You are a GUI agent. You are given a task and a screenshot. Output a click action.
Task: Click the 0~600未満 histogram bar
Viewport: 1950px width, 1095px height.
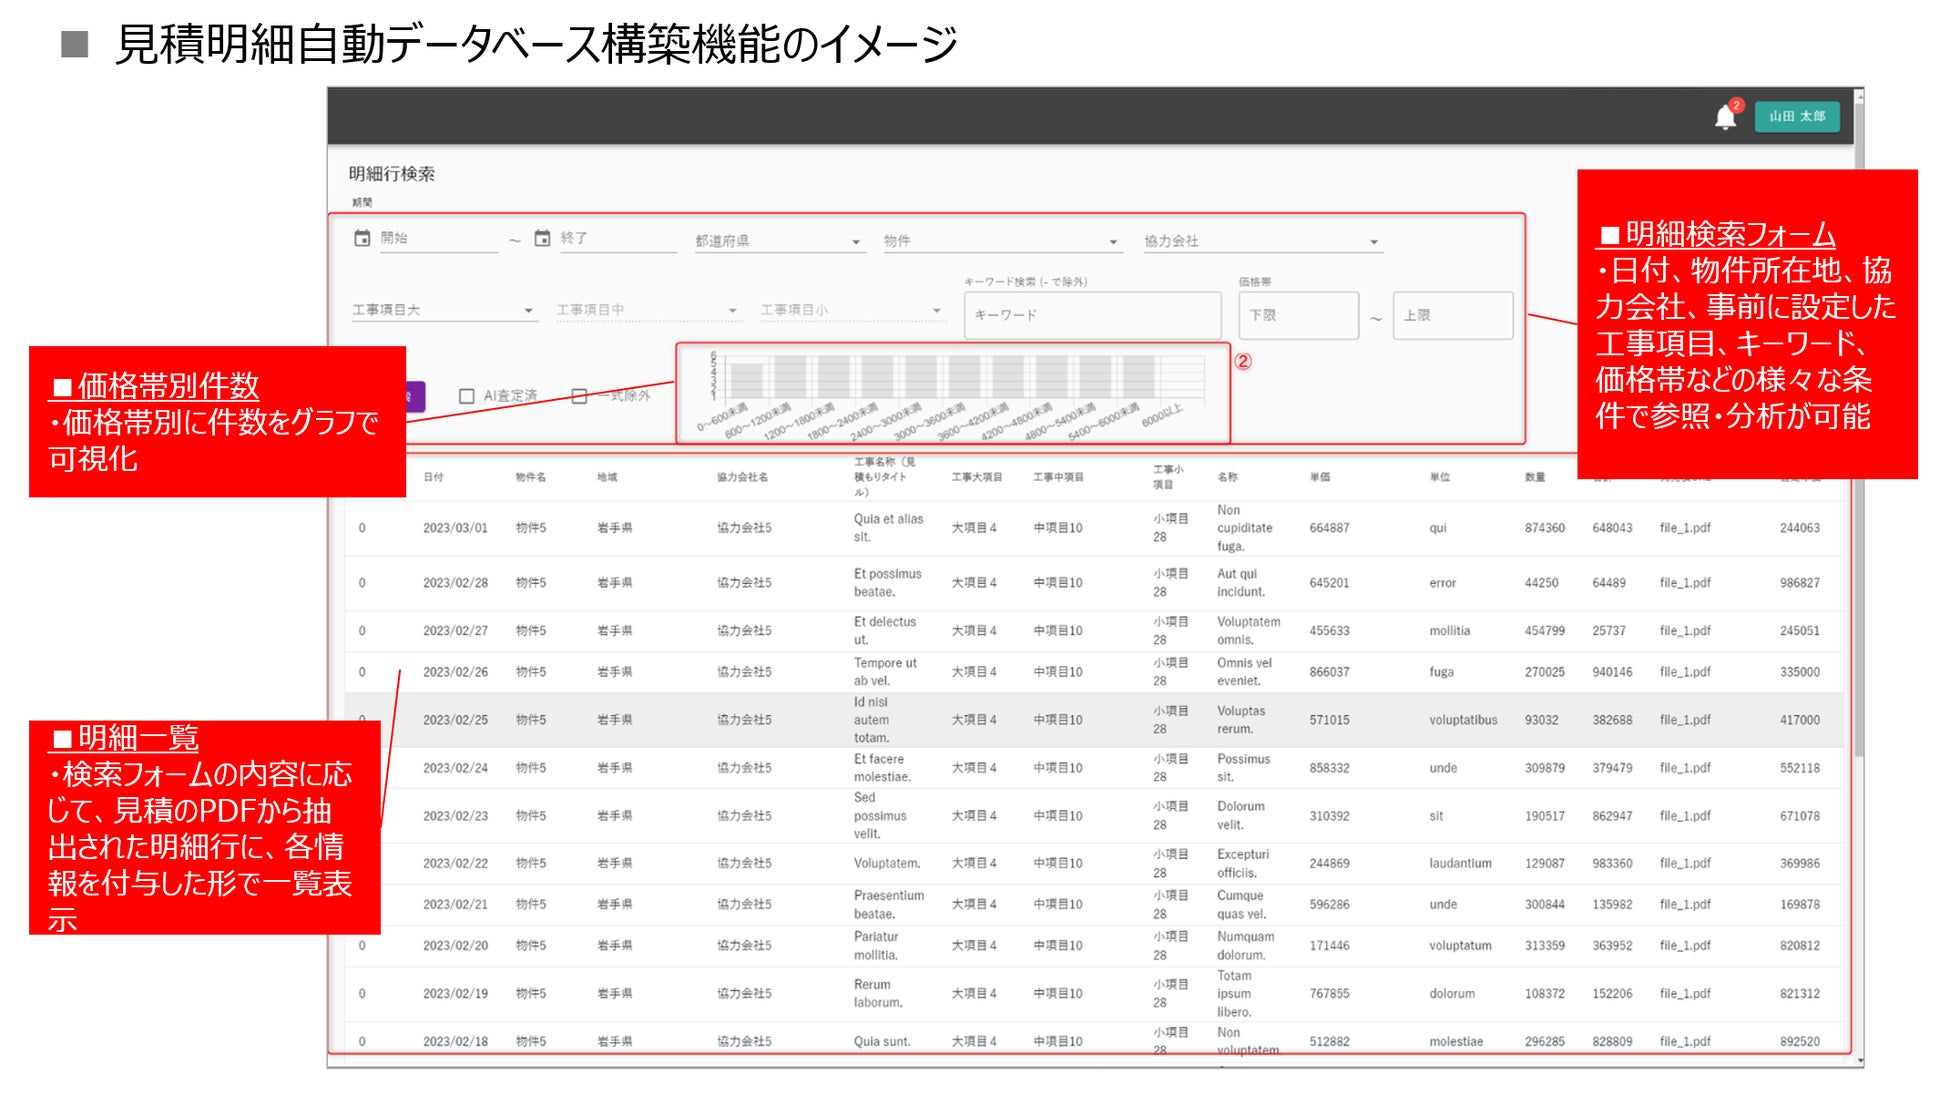(x=746, y=381)
